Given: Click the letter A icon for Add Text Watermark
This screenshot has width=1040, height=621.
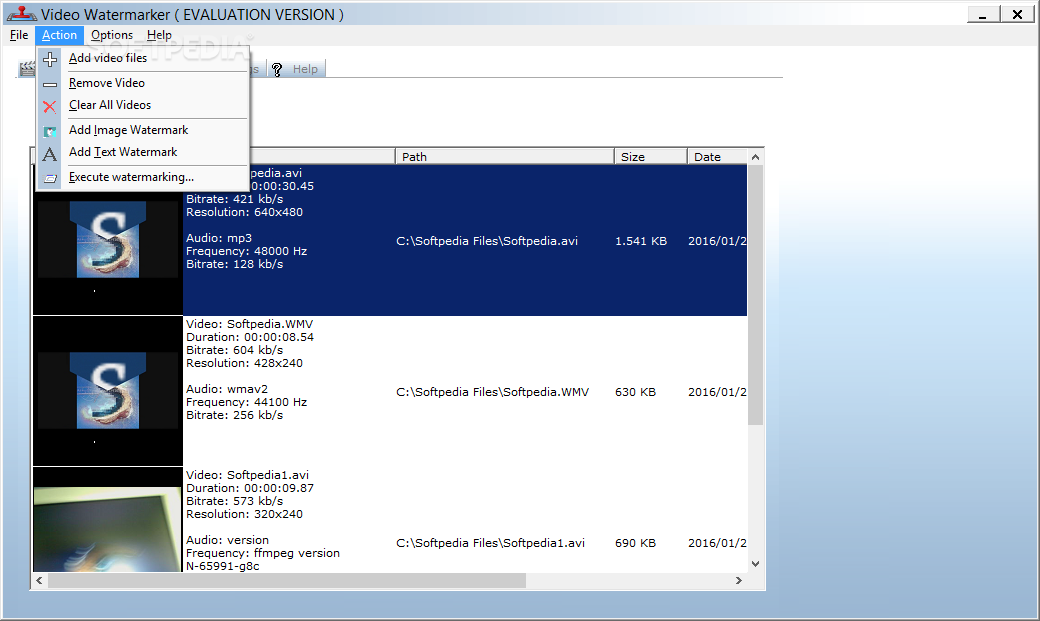Looking at the screenshot, I should (x=50, y=154).
